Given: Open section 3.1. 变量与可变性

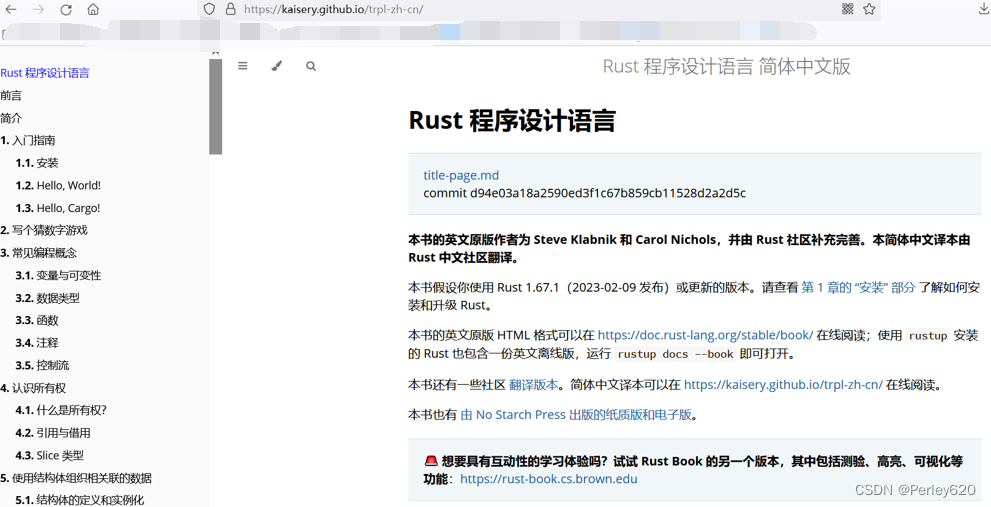Looking at the screenshot, I should click(58, 276).
